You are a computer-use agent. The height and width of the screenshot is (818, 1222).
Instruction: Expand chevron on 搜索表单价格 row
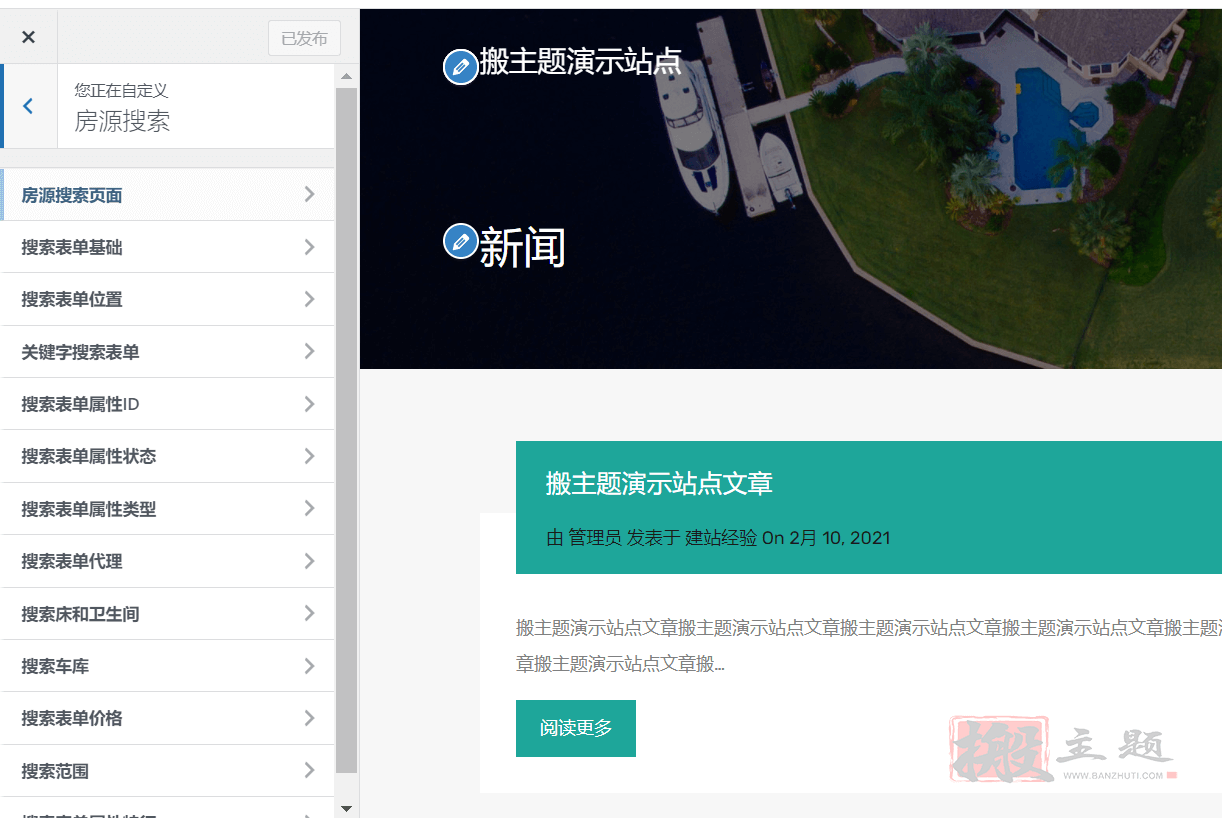coord(309,718)
